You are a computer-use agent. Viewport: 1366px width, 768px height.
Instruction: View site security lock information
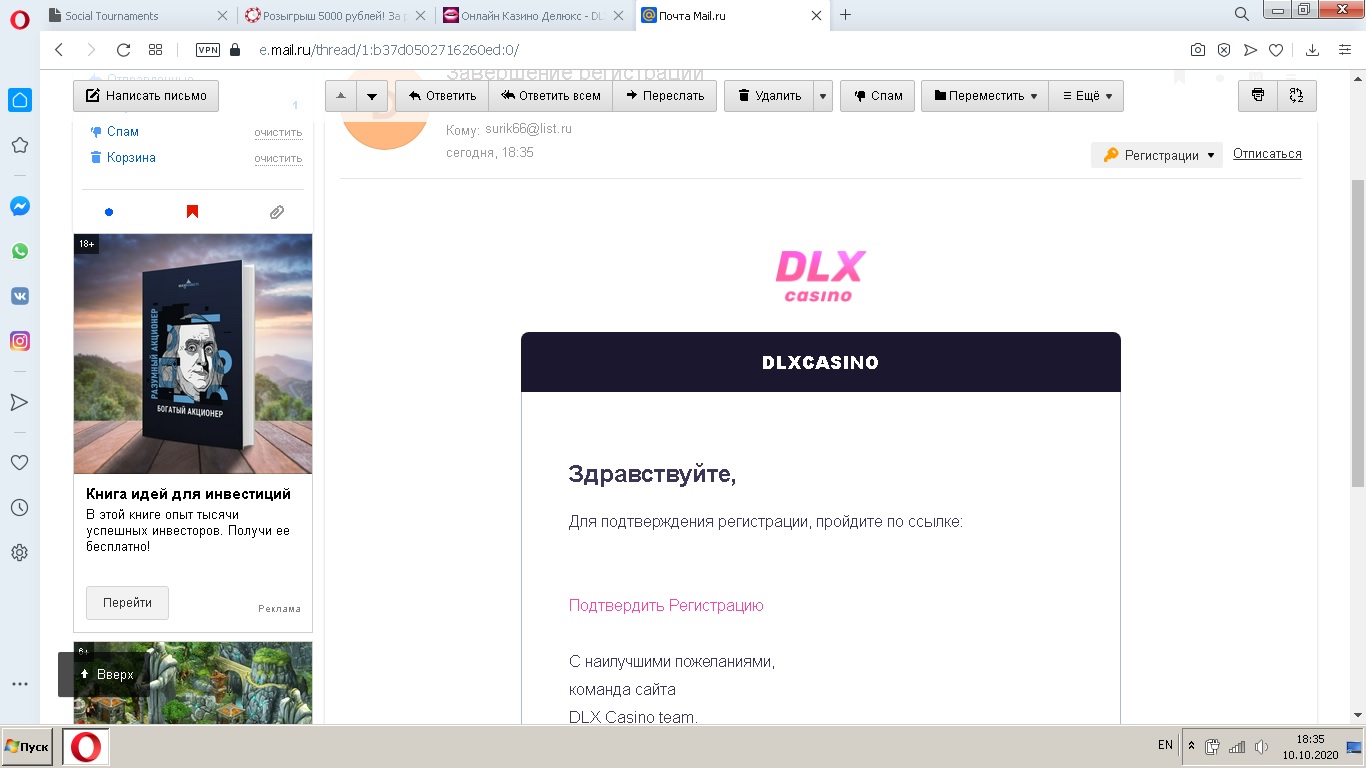pos(236,50)
